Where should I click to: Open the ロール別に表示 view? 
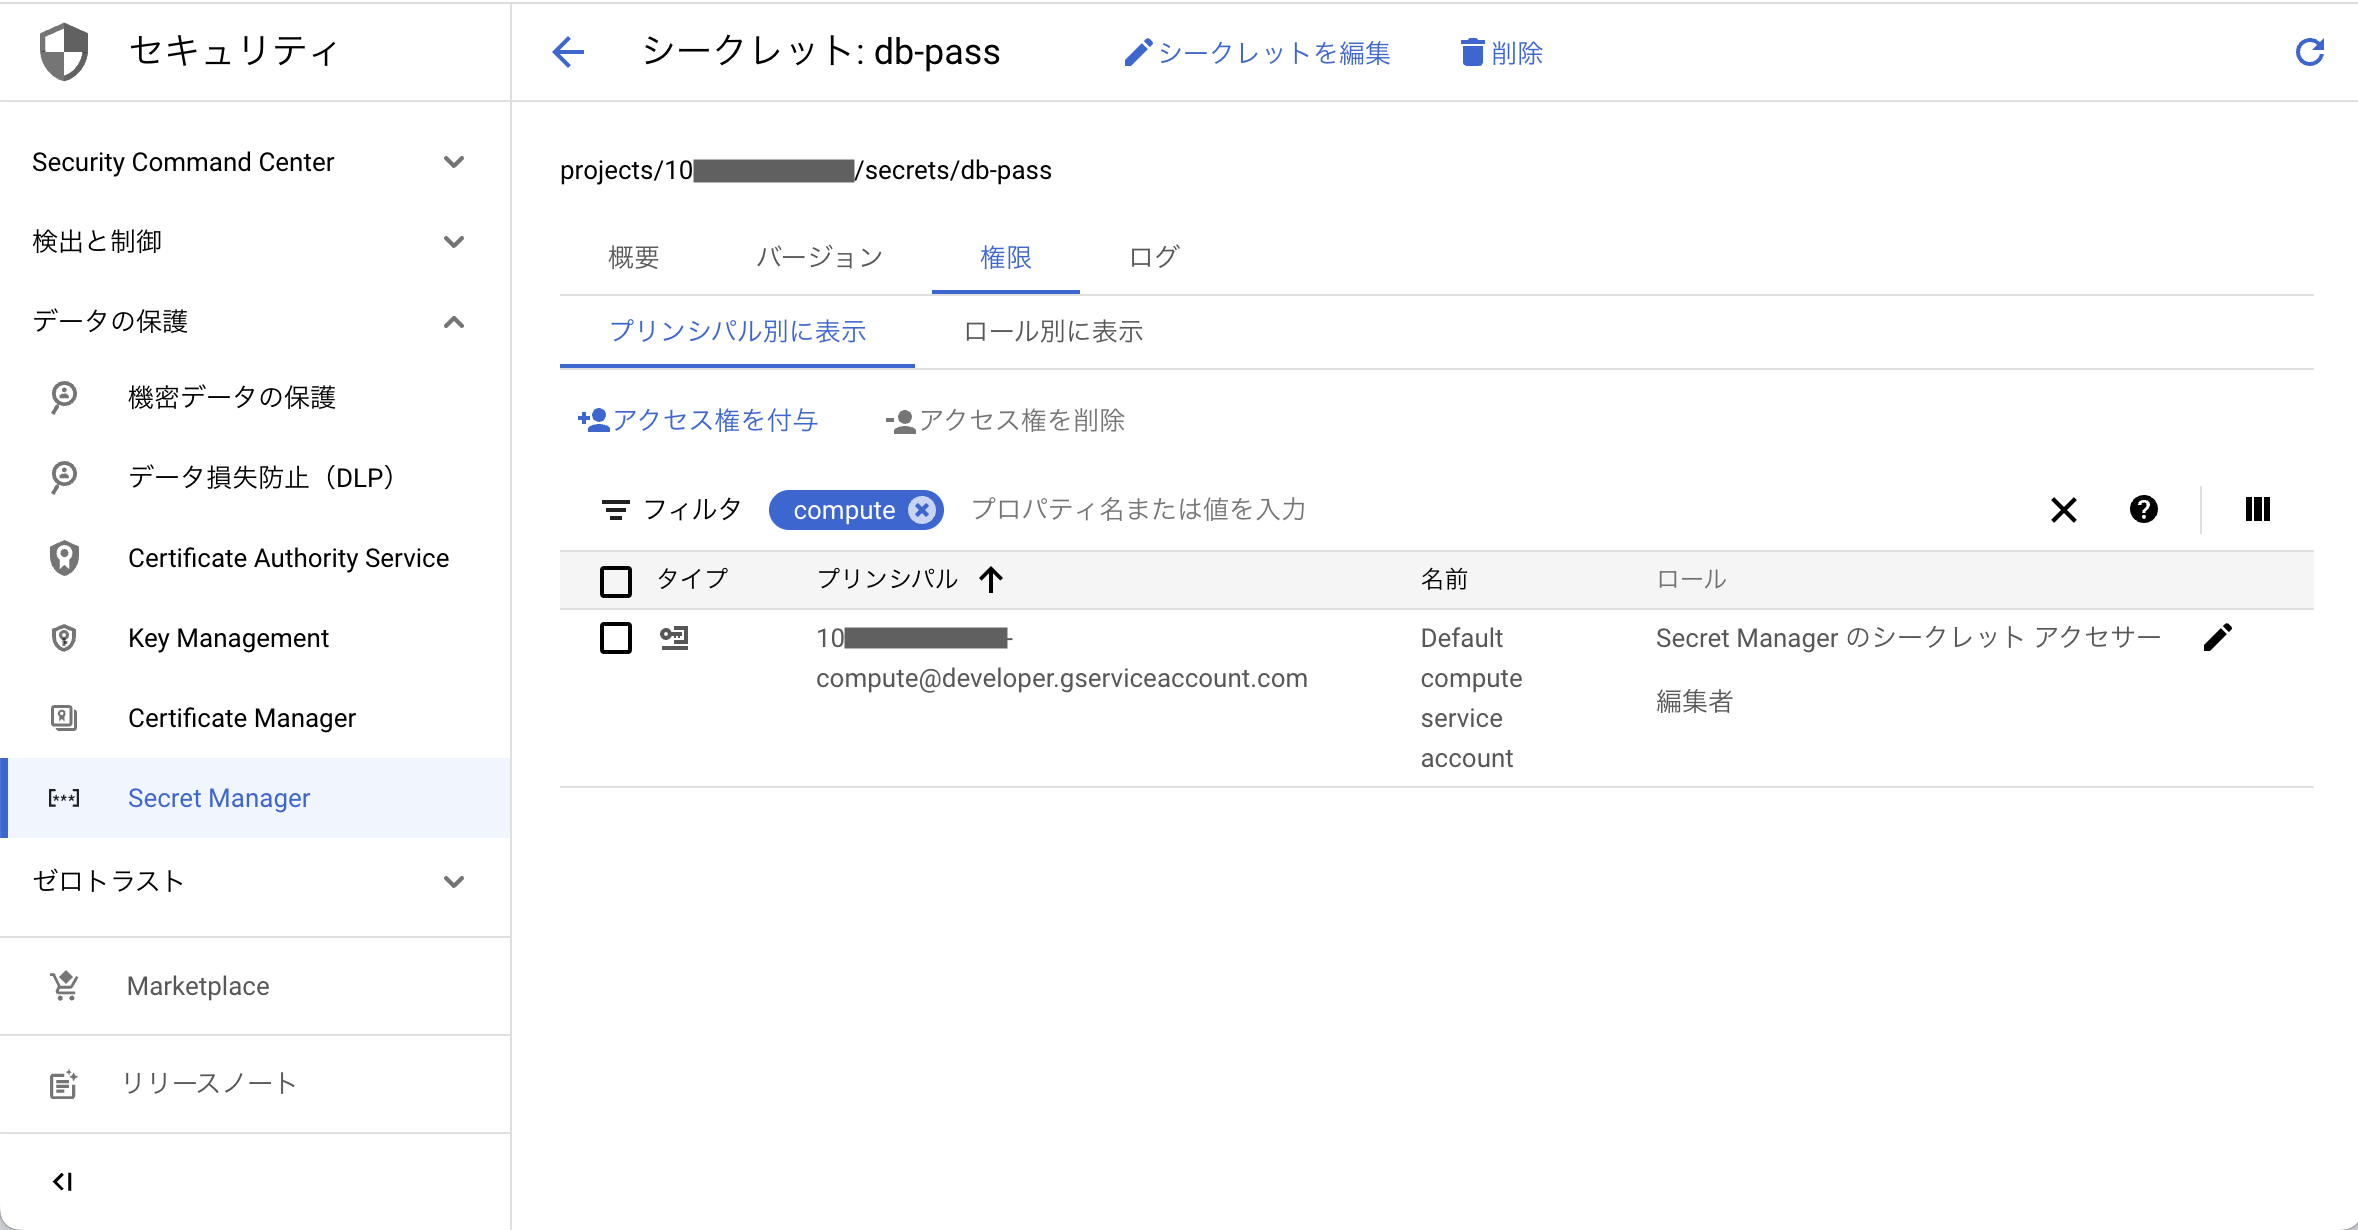(x=1052, y=331)
